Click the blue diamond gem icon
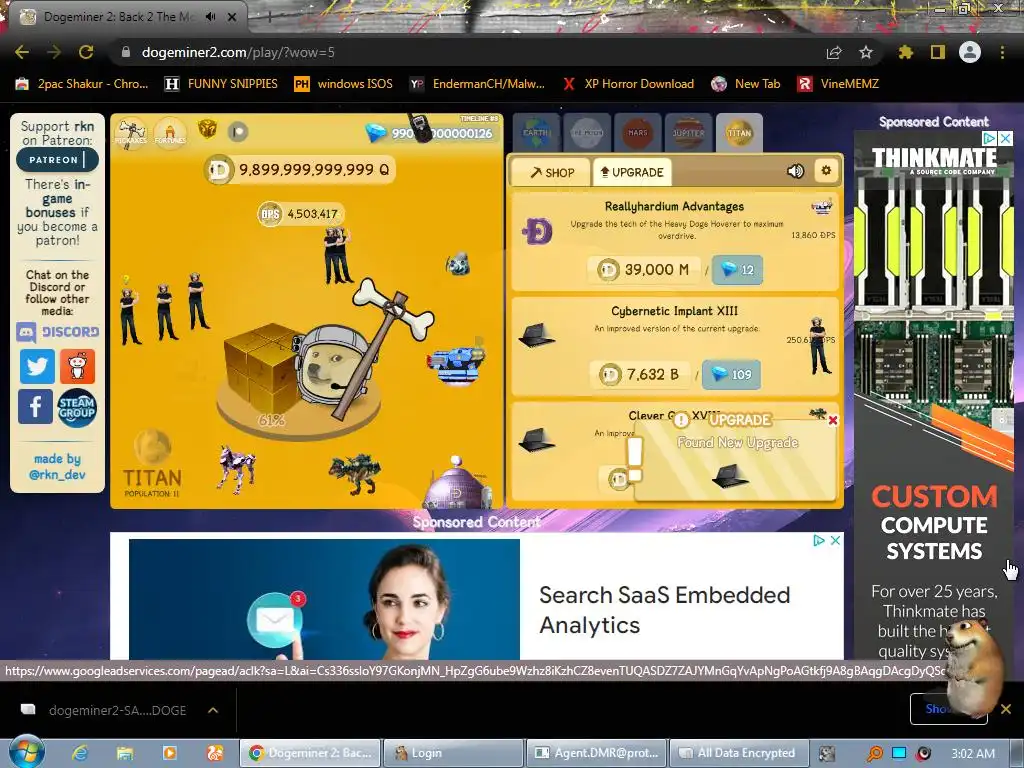This screenshot has width=1024, height=768. coord(375,133)
